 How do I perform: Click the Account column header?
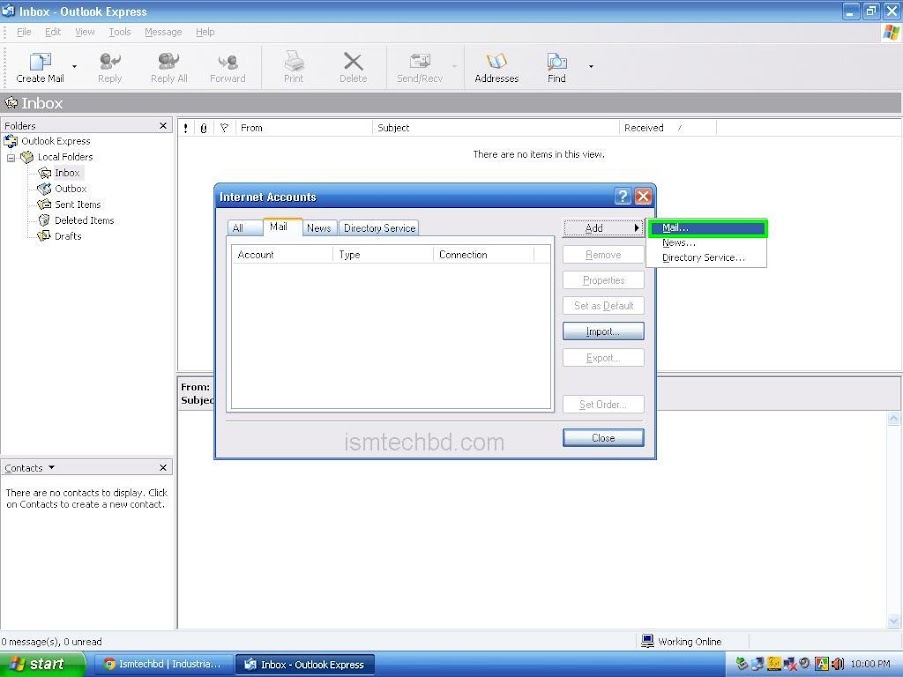(282, 255)
